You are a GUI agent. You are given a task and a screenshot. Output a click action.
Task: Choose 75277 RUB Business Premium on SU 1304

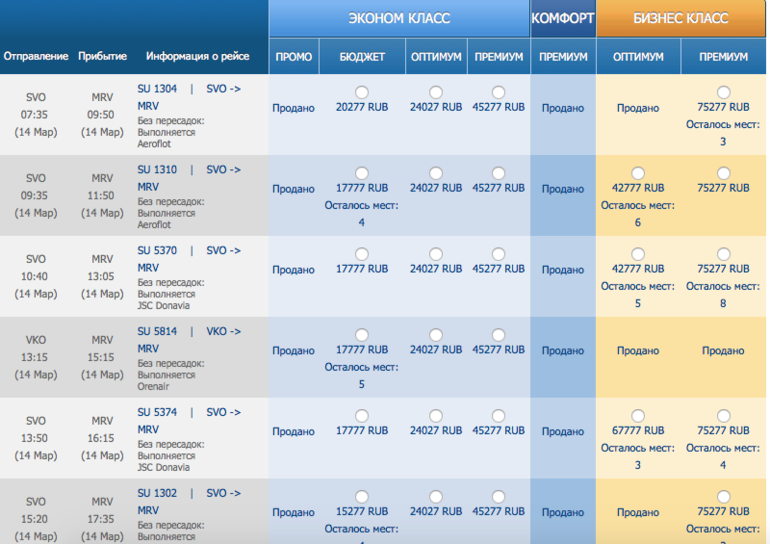click(723, 92)
